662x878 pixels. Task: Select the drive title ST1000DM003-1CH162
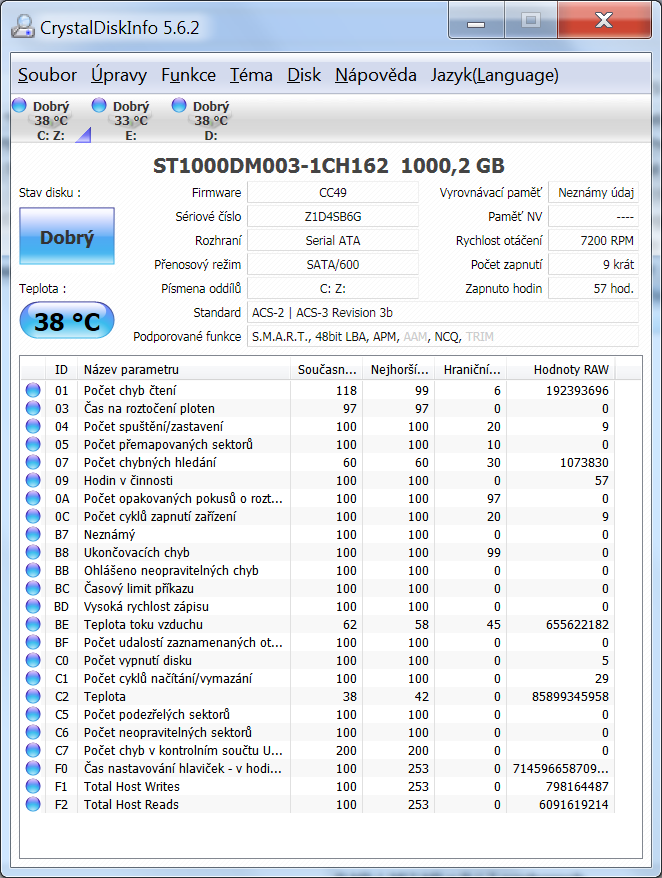271,166
